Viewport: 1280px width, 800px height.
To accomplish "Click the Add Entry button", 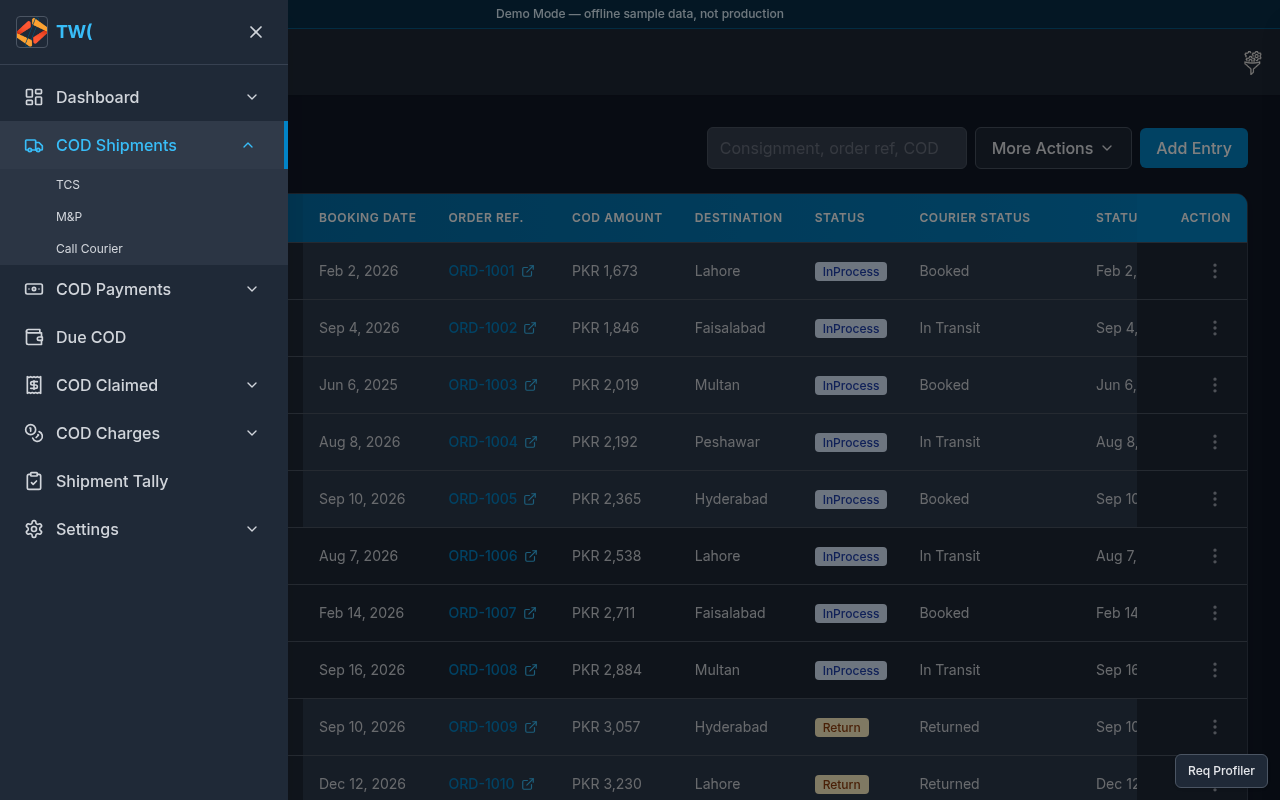I will point(1194,148).
